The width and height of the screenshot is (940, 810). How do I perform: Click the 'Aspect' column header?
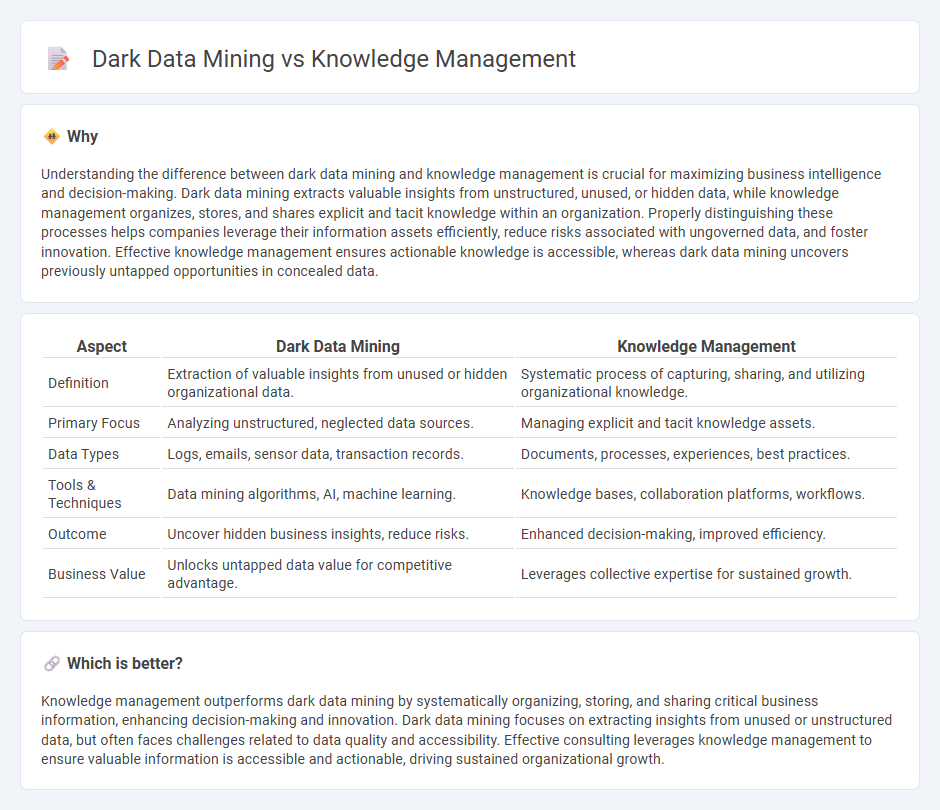102,347
